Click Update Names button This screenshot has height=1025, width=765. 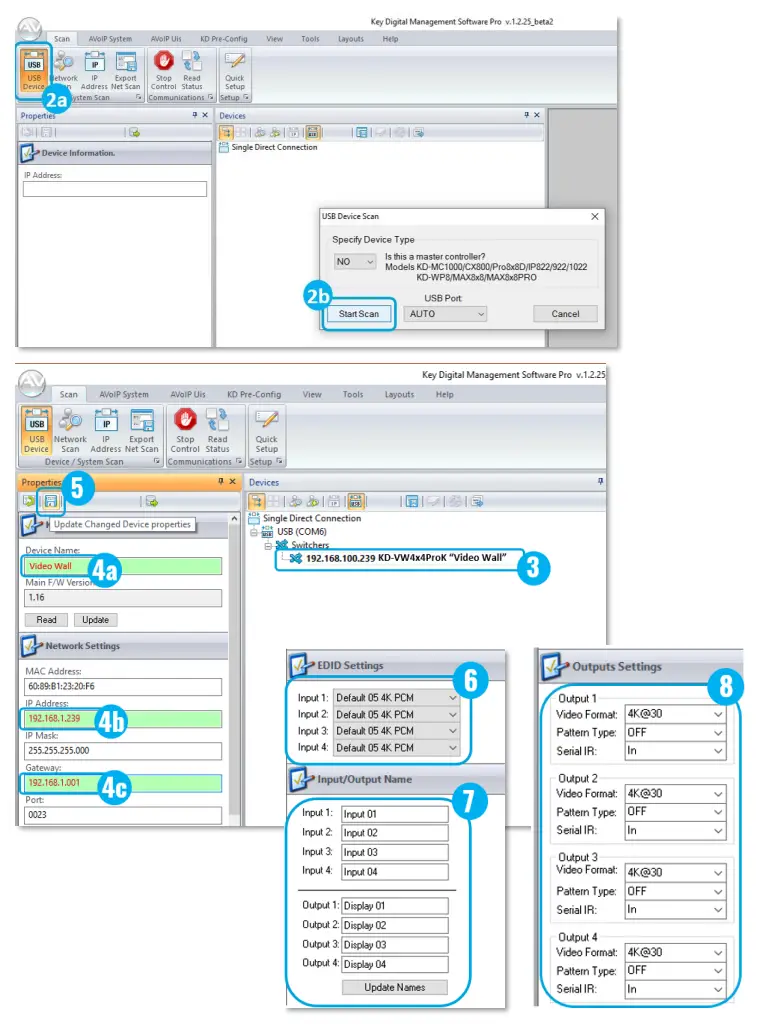(x=395, y=987)
